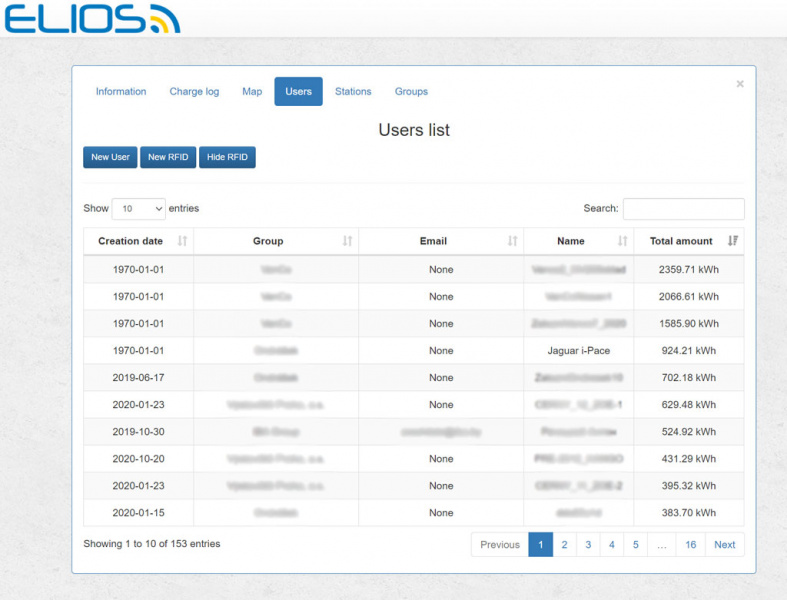Sort by Group column icon
Image resolution: width=787 pixels, height=600 pixels.
pyautogui.click(x=347, y=241)
